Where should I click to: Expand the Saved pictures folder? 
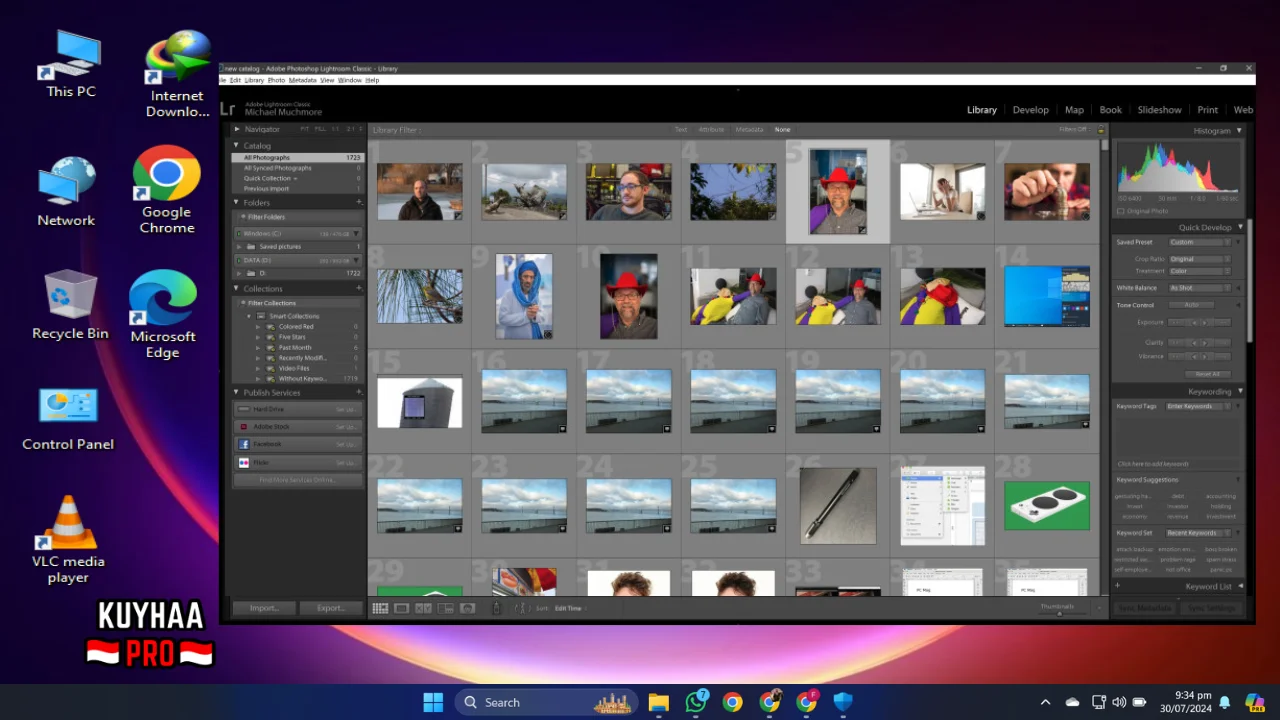pyautogui.click(x=239, y=246)
